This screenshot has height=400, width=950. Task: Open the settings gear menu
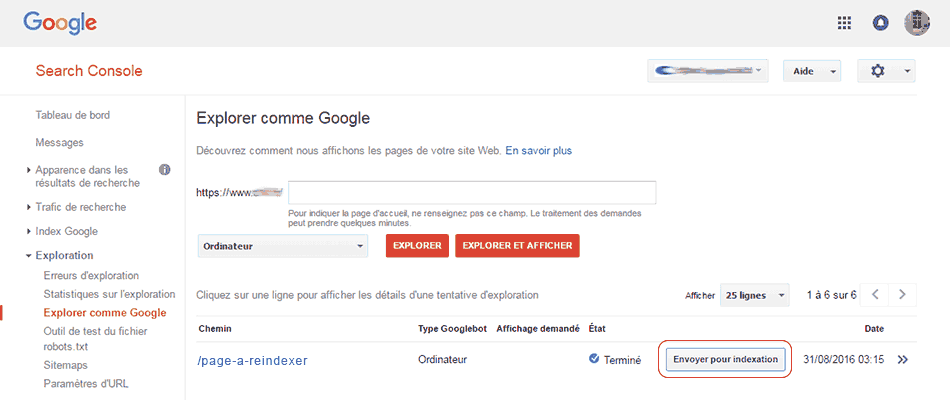pos(886,71)
